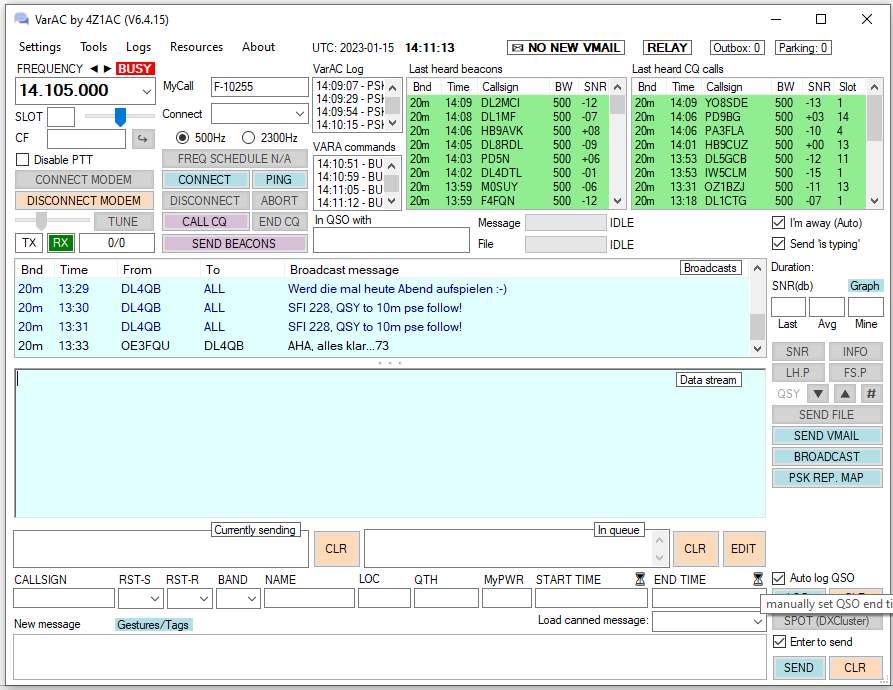The height and width of the screenshot is (690, 893).
Task: Click the SEND BEACONS button
Action: pyautogui.click(x=234, y=243)
